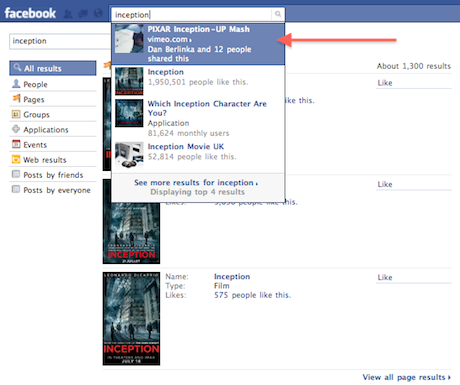Select the All results filter
The width and height of the screenshot is (460, 385).
tap(53, 68)
